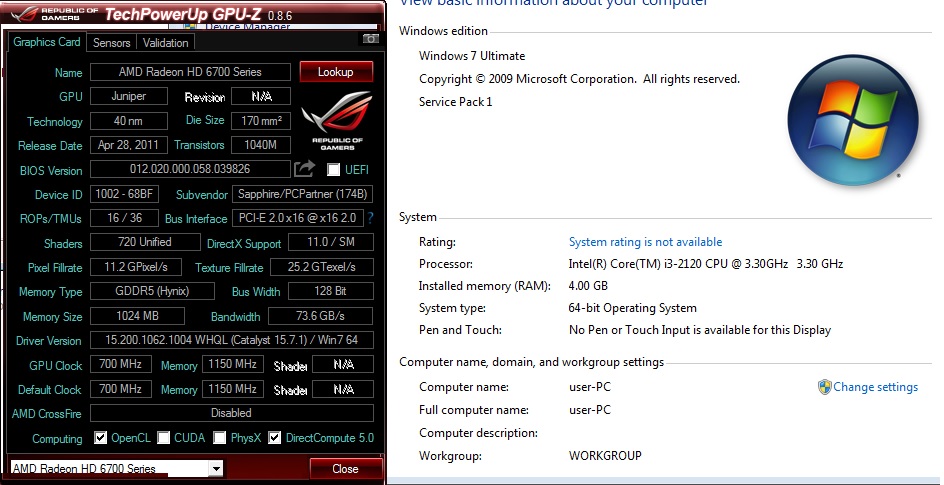This screenshot has height=485, width=944.
Task: Click the Shaders value 720 Unified
Action: 145,242
